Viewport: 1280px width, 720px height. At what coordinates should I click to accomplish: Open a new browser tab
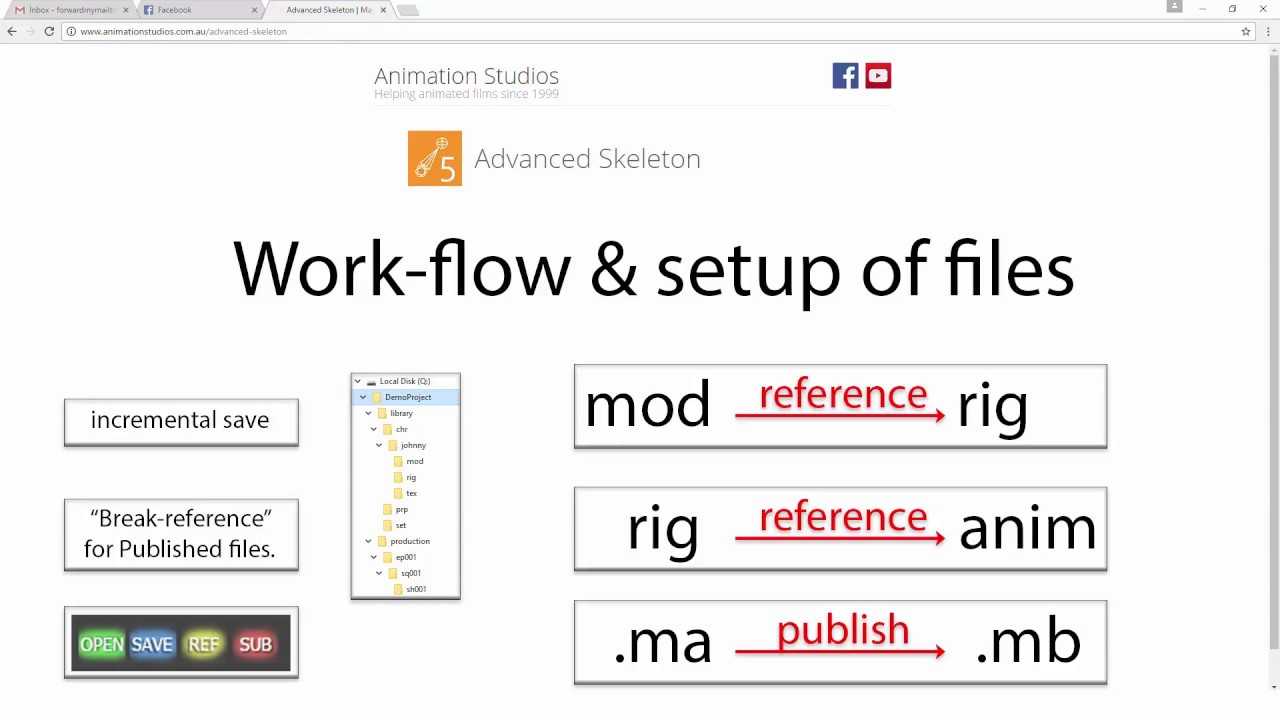click(407, 10)
